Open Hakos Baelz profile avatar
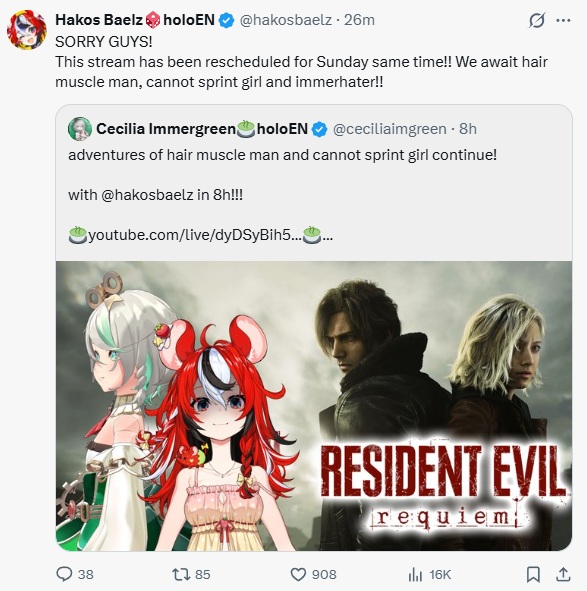587x591 pixels. pyautogui.click(x=26, y=29)
